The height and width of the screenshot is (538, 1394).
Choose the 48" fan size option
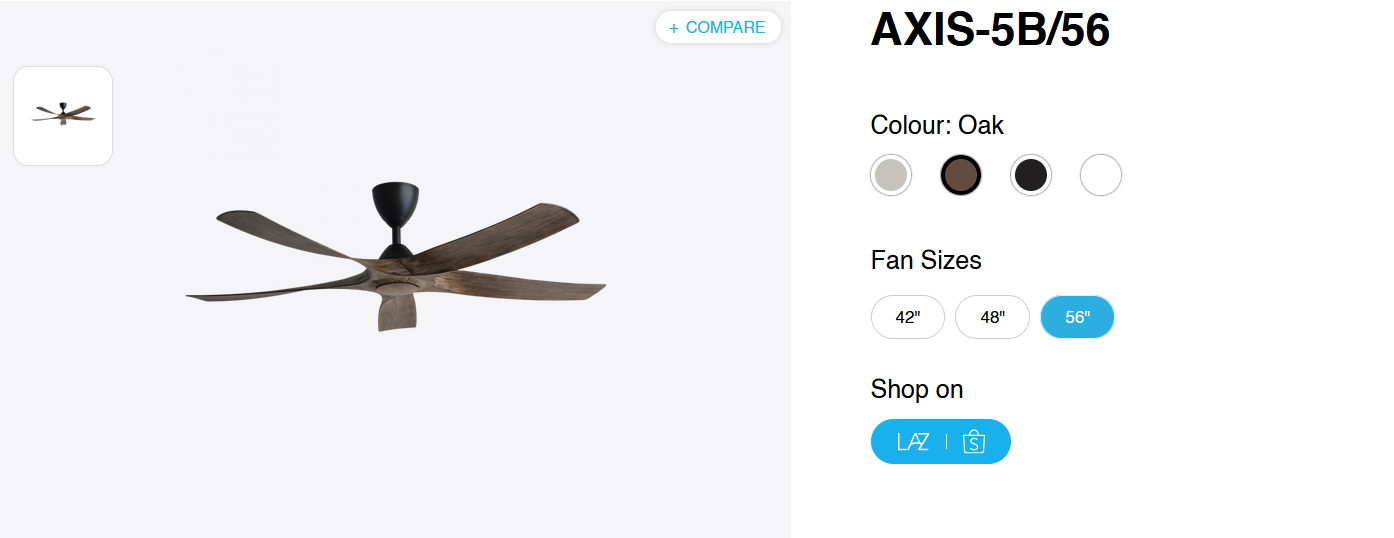992,318
